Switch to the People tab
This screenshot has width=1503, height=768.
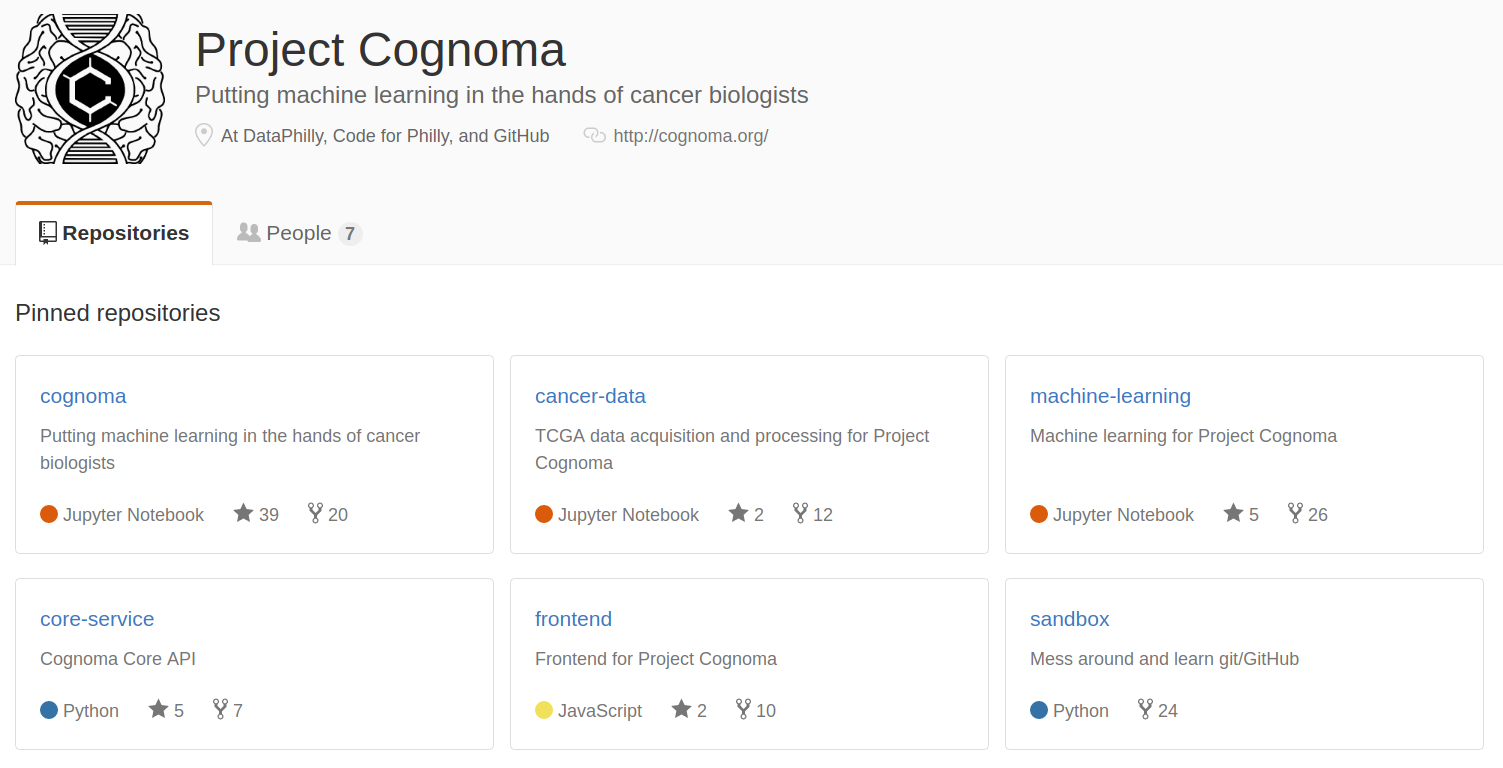299,233
